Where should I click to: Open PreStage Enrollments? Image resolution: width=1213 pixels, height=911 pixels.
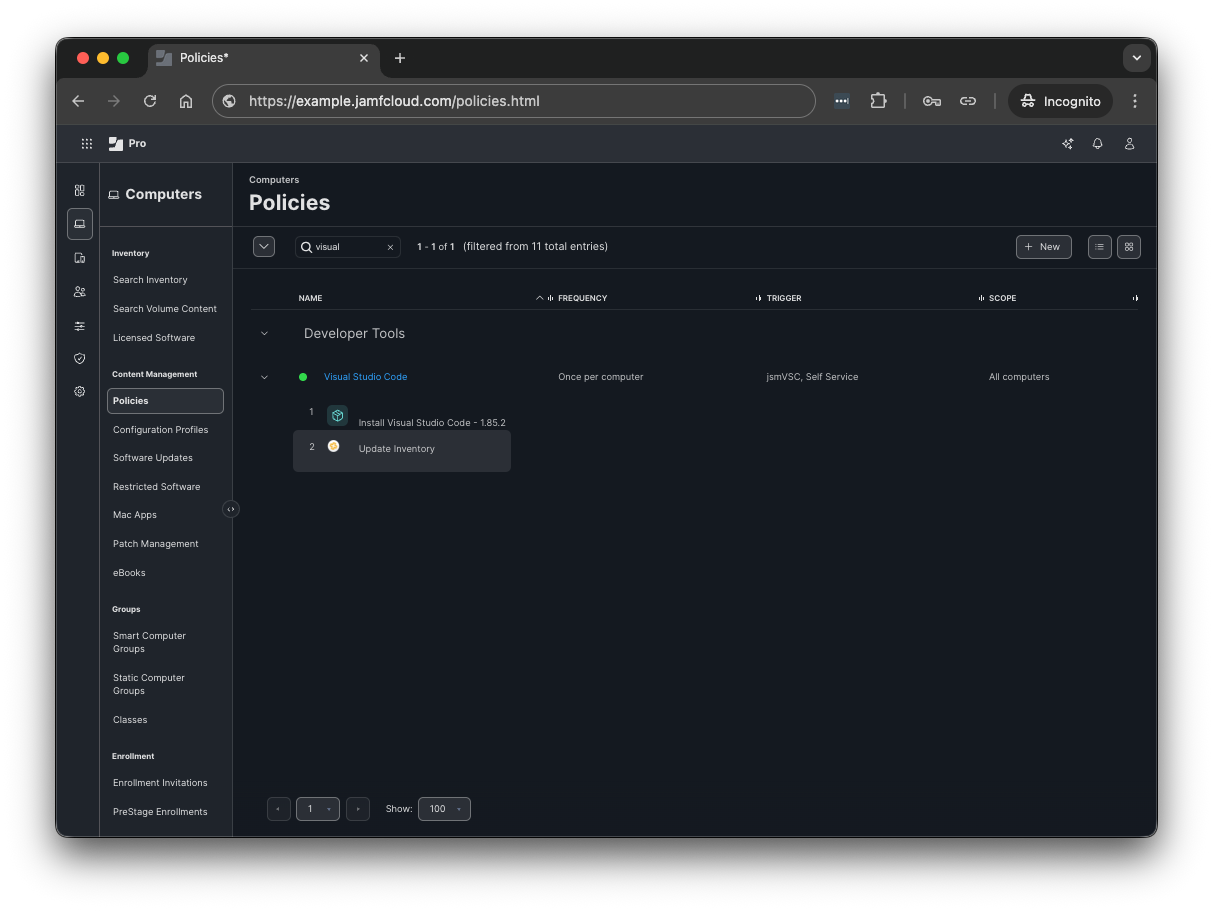[160, 812]
